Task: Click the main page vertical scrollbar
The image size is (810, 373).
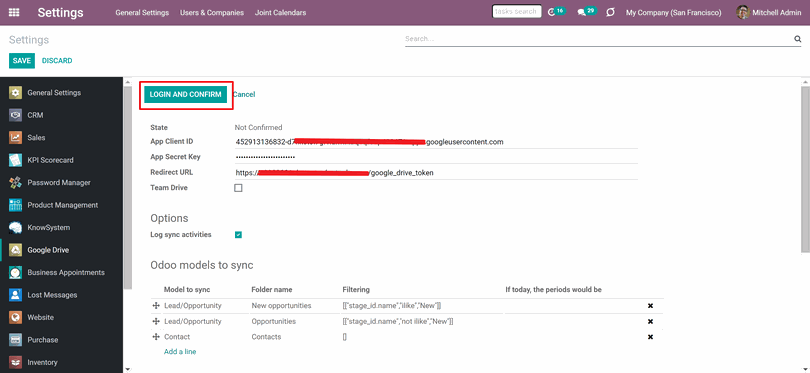Action: point(805,170)
